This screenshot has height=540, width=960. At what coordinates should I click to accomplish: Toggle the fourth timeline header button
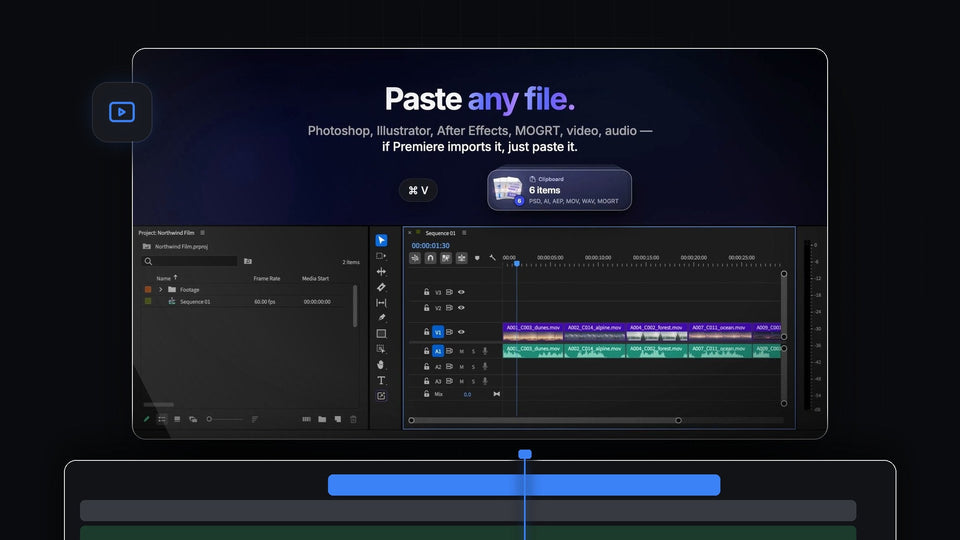(x=461, y=258)
